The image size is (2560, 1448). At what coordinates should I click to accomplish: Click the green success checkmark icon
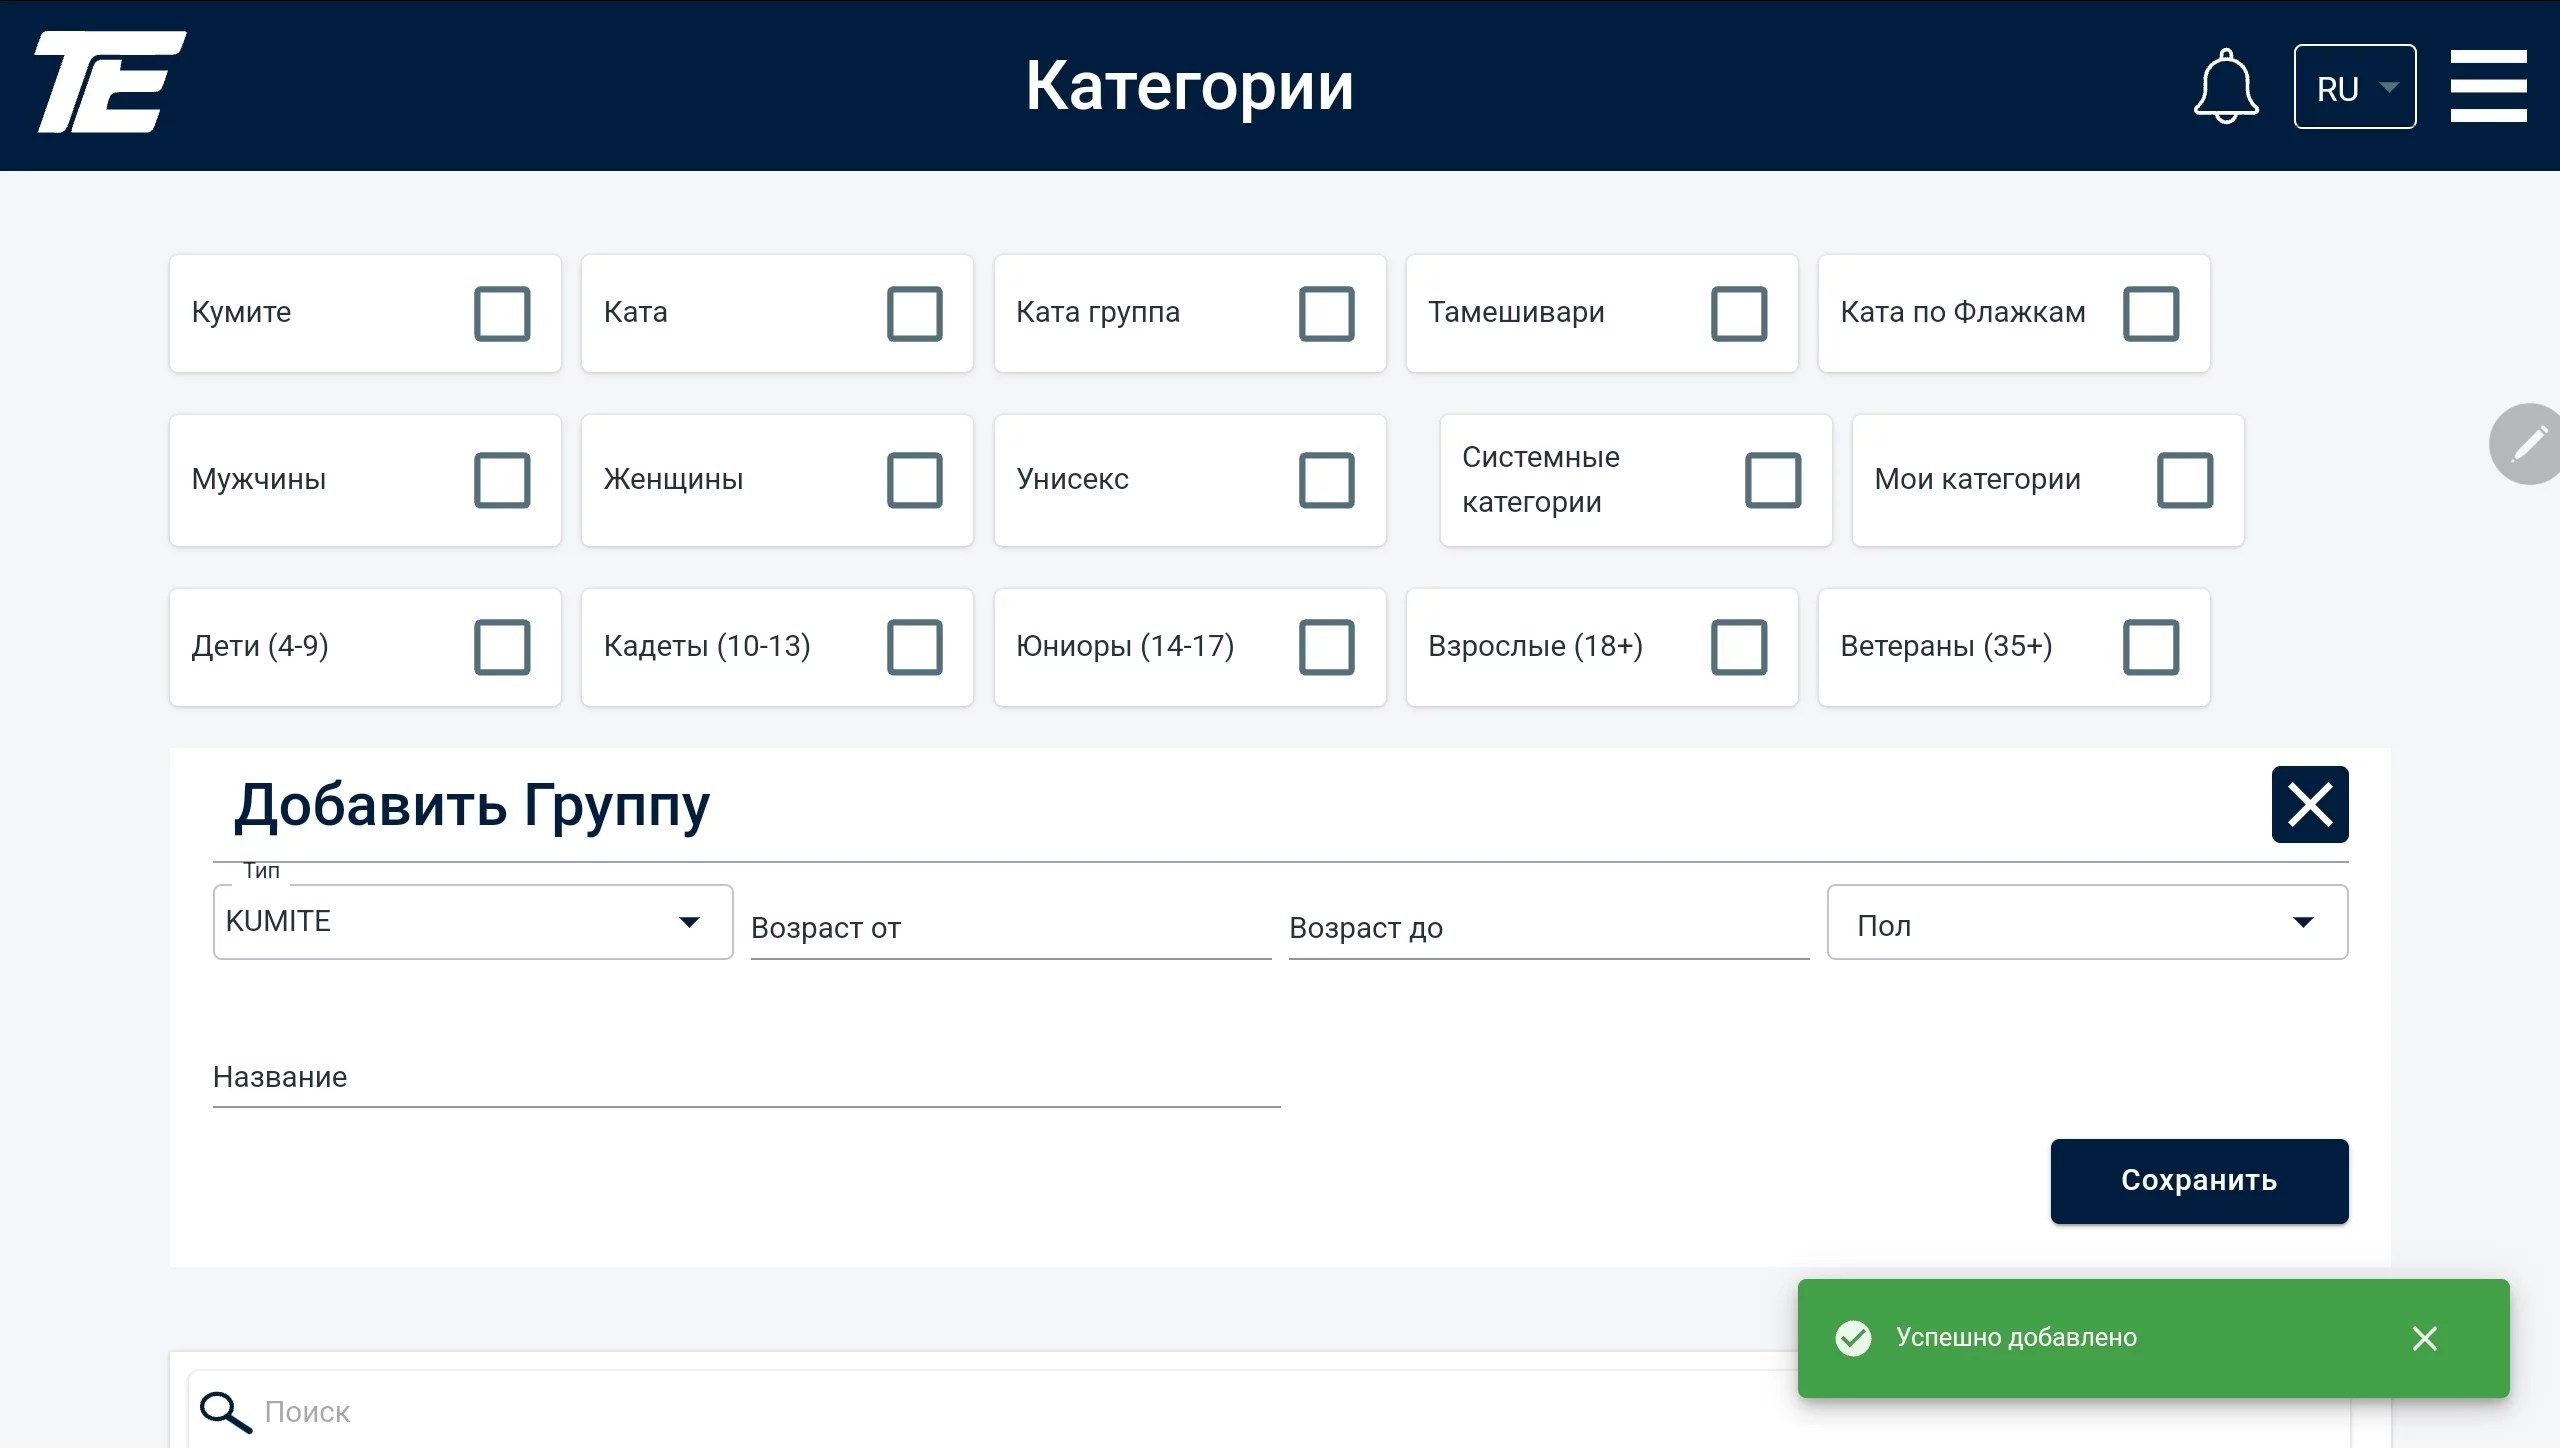tap(1853, 1338)
